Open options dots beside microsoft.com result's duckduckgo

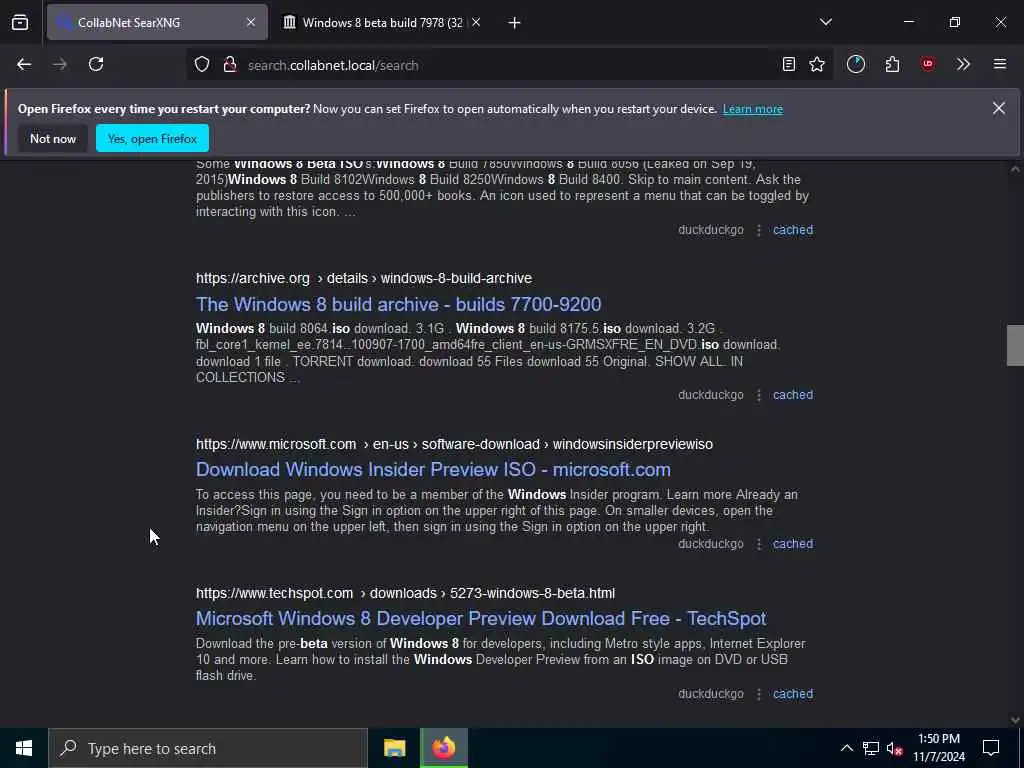[758, 544]
